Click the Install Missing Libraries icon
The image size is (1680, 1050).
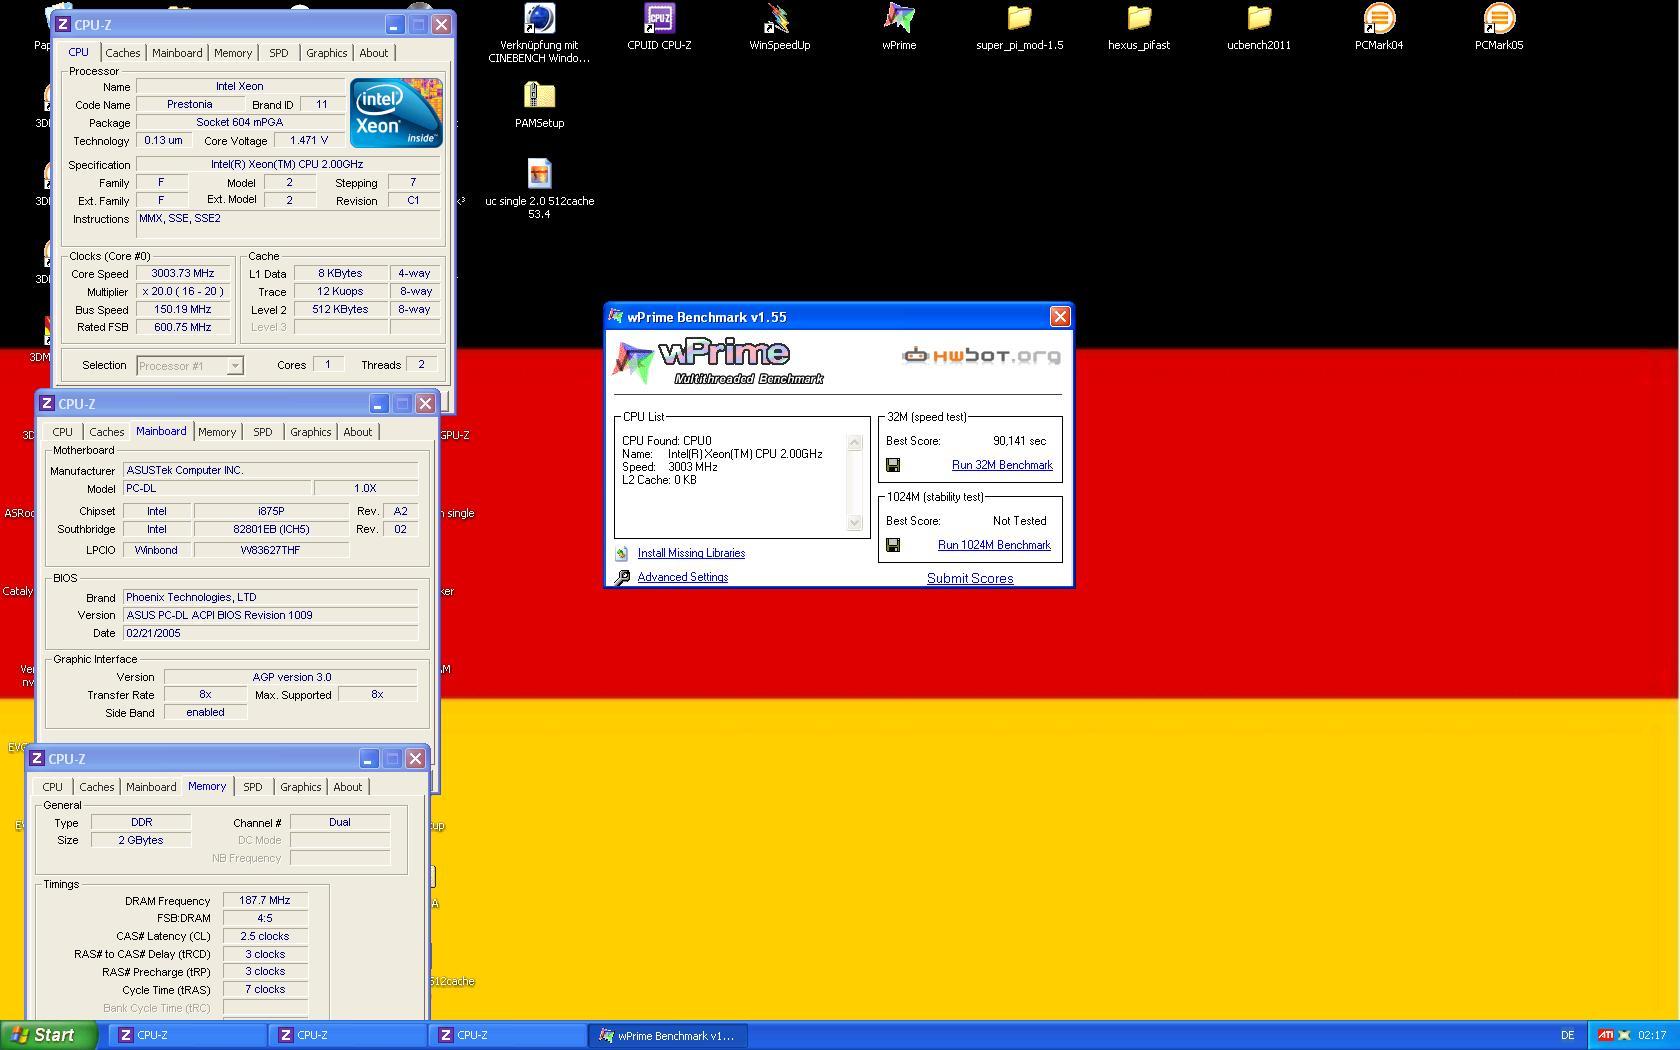tap(622, 553)
